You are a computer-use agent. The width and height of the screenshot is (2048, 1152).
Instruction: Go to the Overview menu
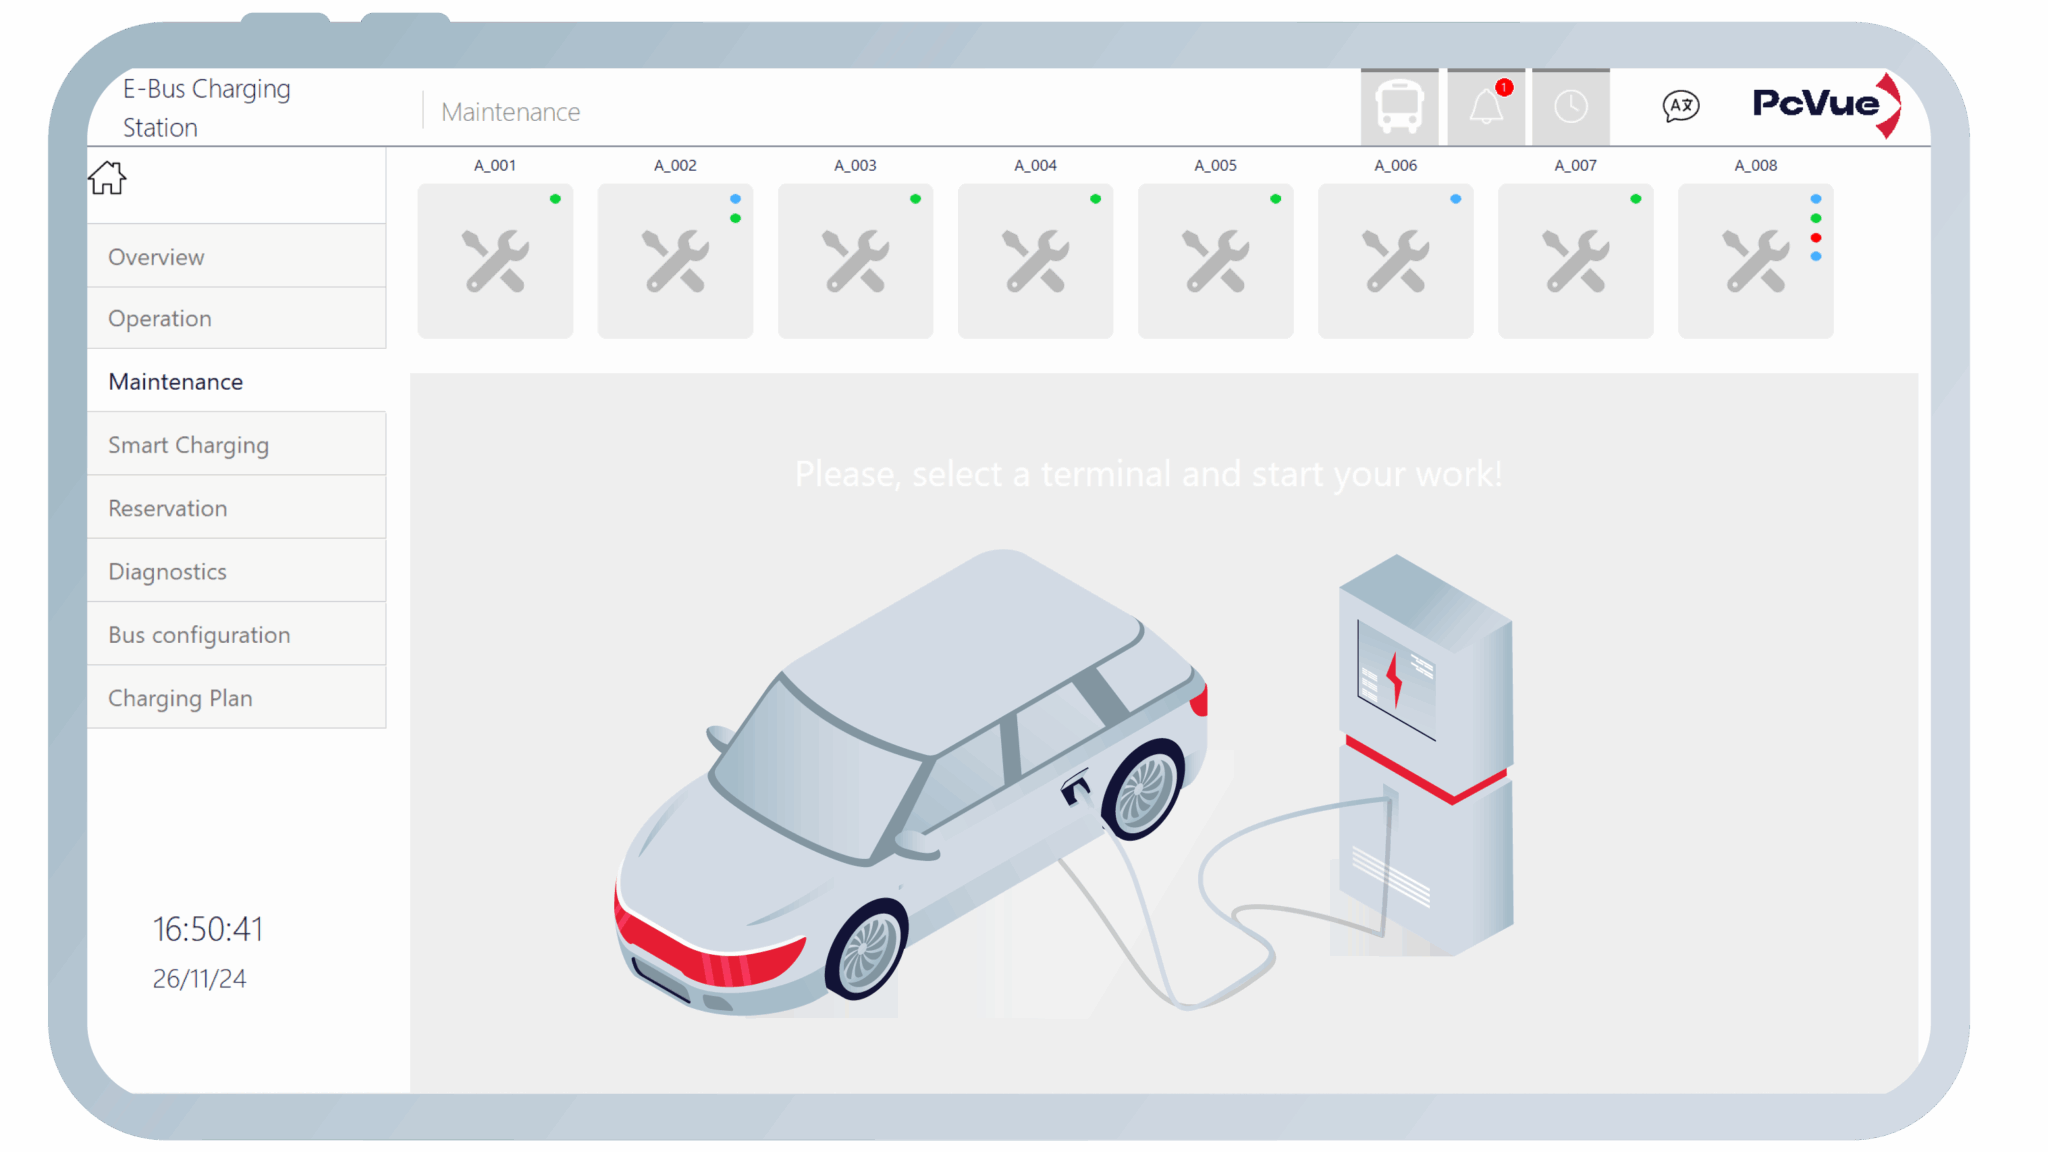[236, 257]
